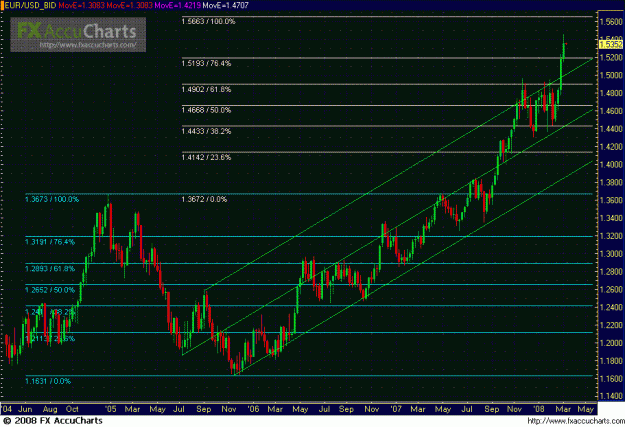
Task: Click the EUR/USD_BID chart title
Action: [29, 6]
